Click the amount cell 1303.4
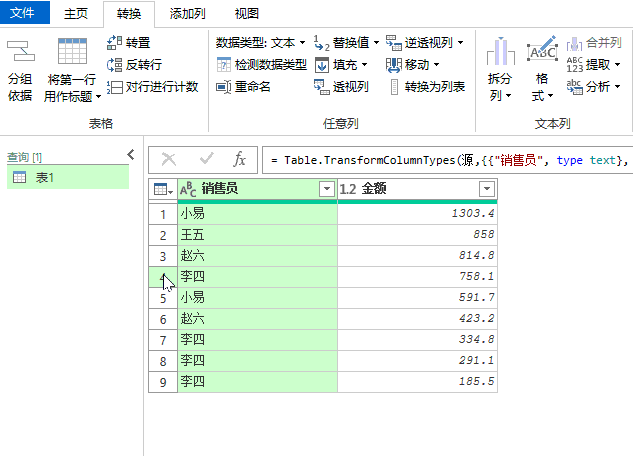Screen dimensions: 633x456 click(x=417, y=213)
